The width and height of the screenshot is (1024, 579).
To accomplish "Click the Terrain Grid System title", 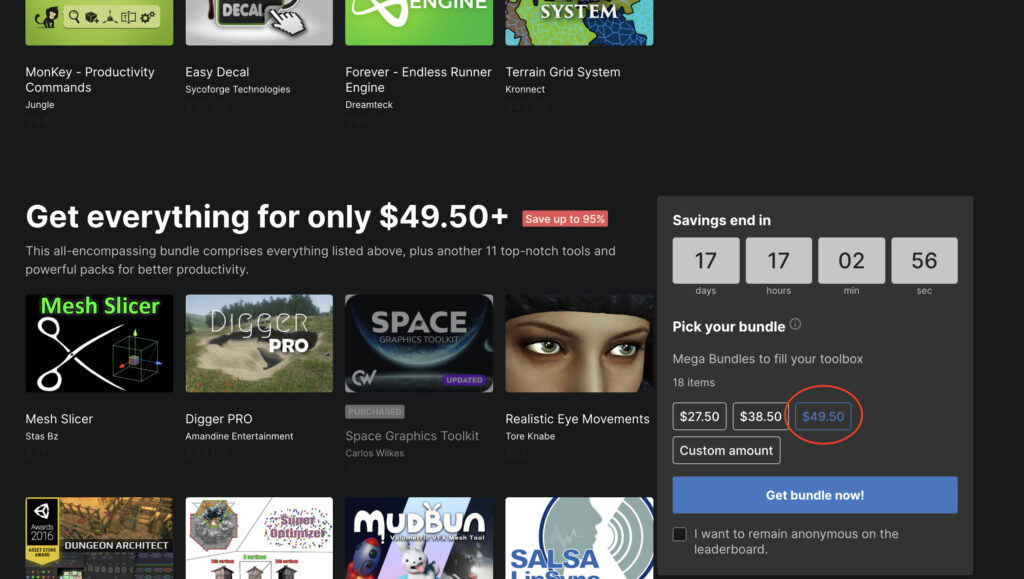I will tap(563, 72).
